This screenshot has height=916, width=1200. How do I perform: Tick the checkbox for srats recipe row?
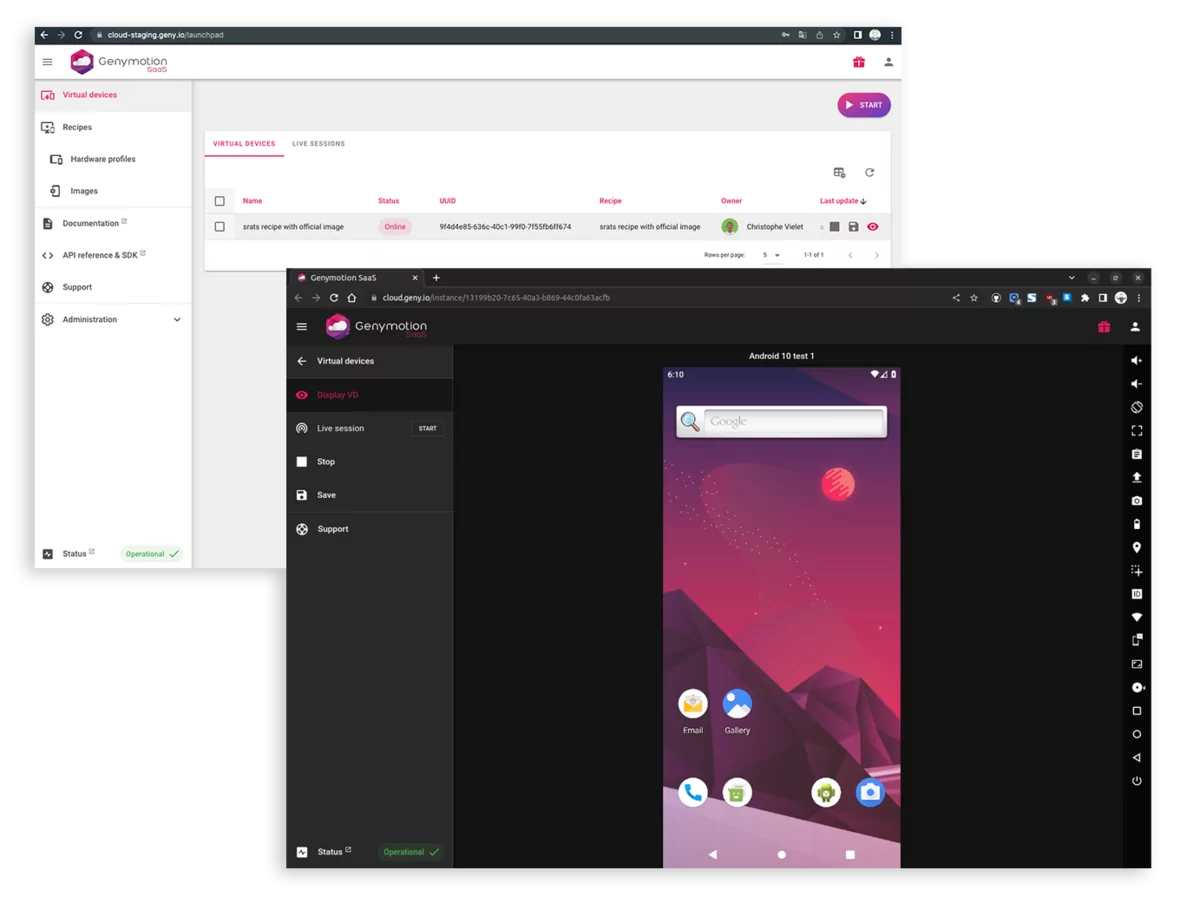coord(220,227)
